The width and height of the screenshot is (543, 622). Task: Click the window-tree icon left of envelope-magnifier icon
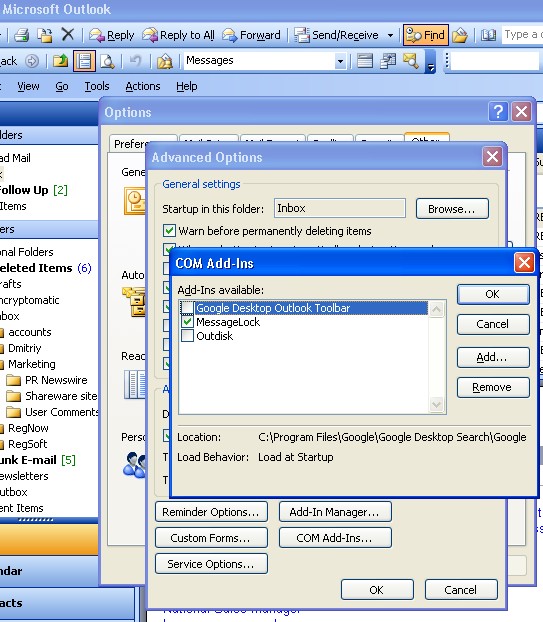pyautogui.click(x=388, y=61)
